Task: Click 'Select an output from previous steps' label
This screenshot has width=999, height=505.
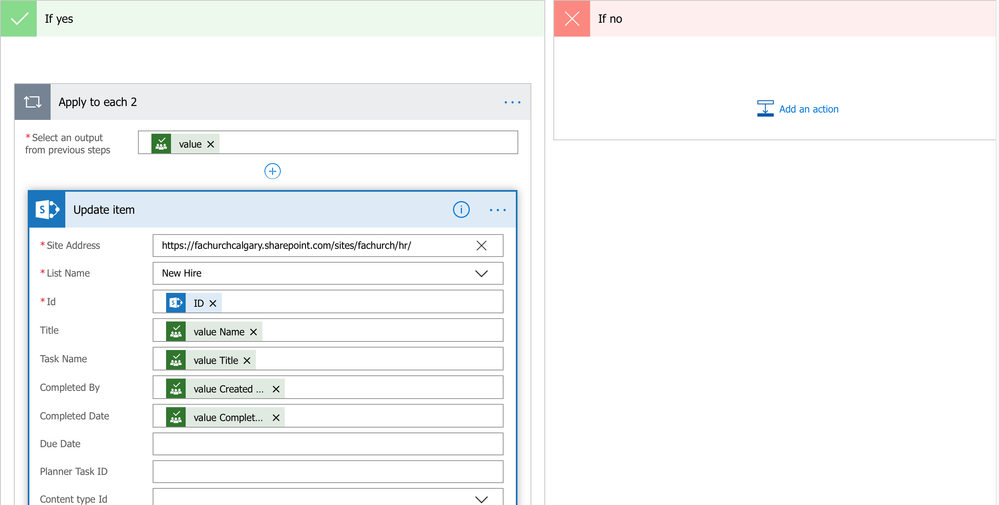Action: tap(68, 144)
